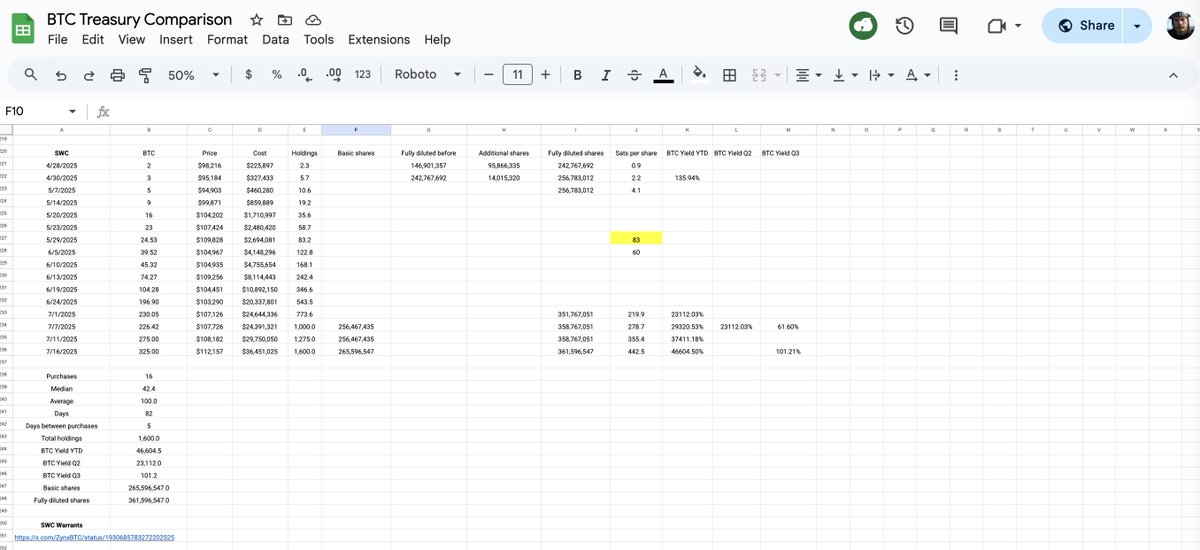Toggle strikethrough formatting
Image resolution: width=1200 pixels, height=550 pixels.
coord(633,75)
